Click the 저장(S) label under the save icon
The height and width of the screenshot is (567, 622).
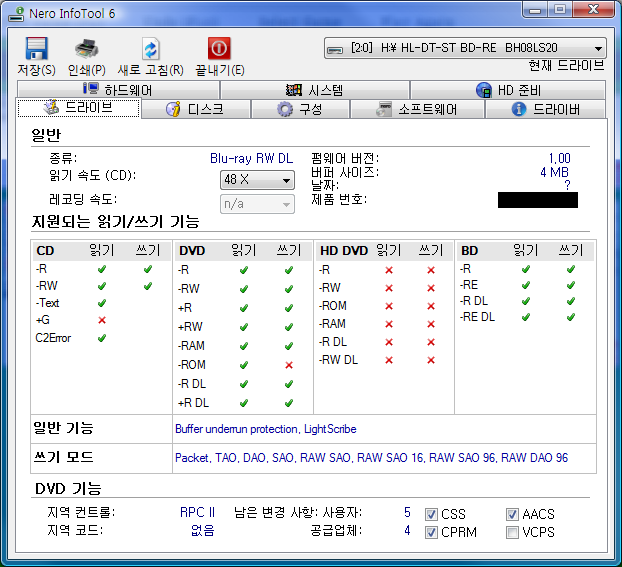(x=36, y=70)
